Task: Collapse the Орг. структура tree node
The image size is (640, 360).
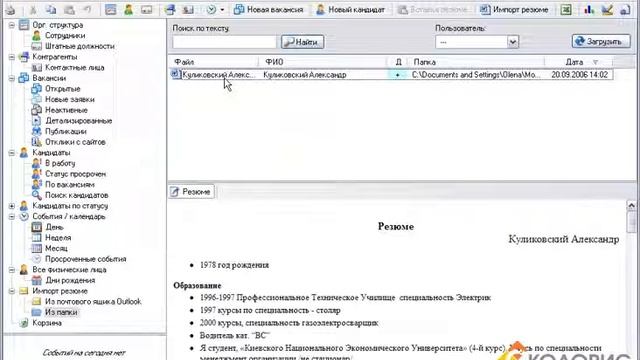Action: pos(12,25)
